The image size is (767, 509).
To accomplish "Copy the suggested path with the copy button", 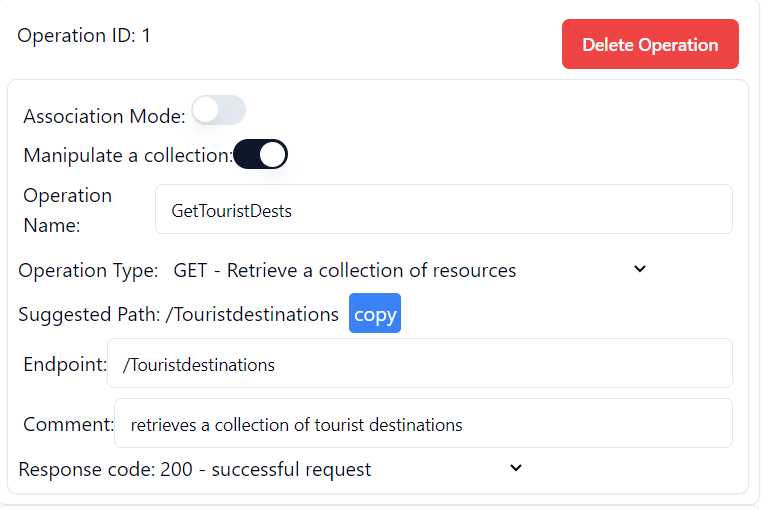I will [375, 314].
